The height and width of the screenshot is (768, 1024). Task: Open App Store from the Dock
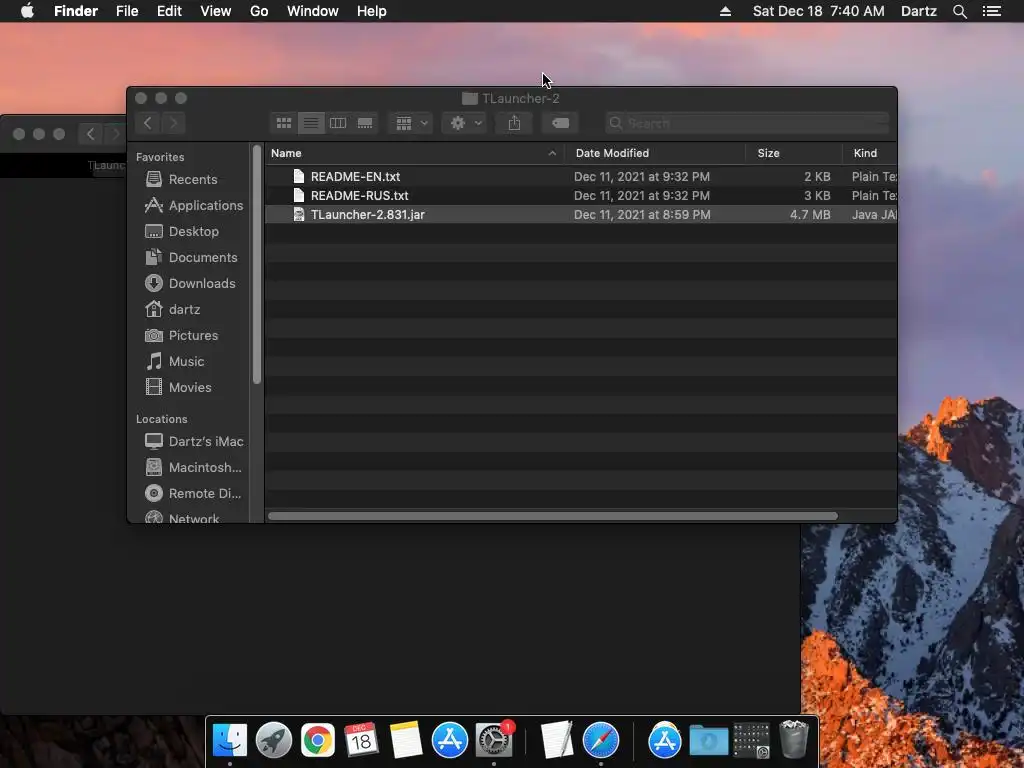tap(450, 740)
